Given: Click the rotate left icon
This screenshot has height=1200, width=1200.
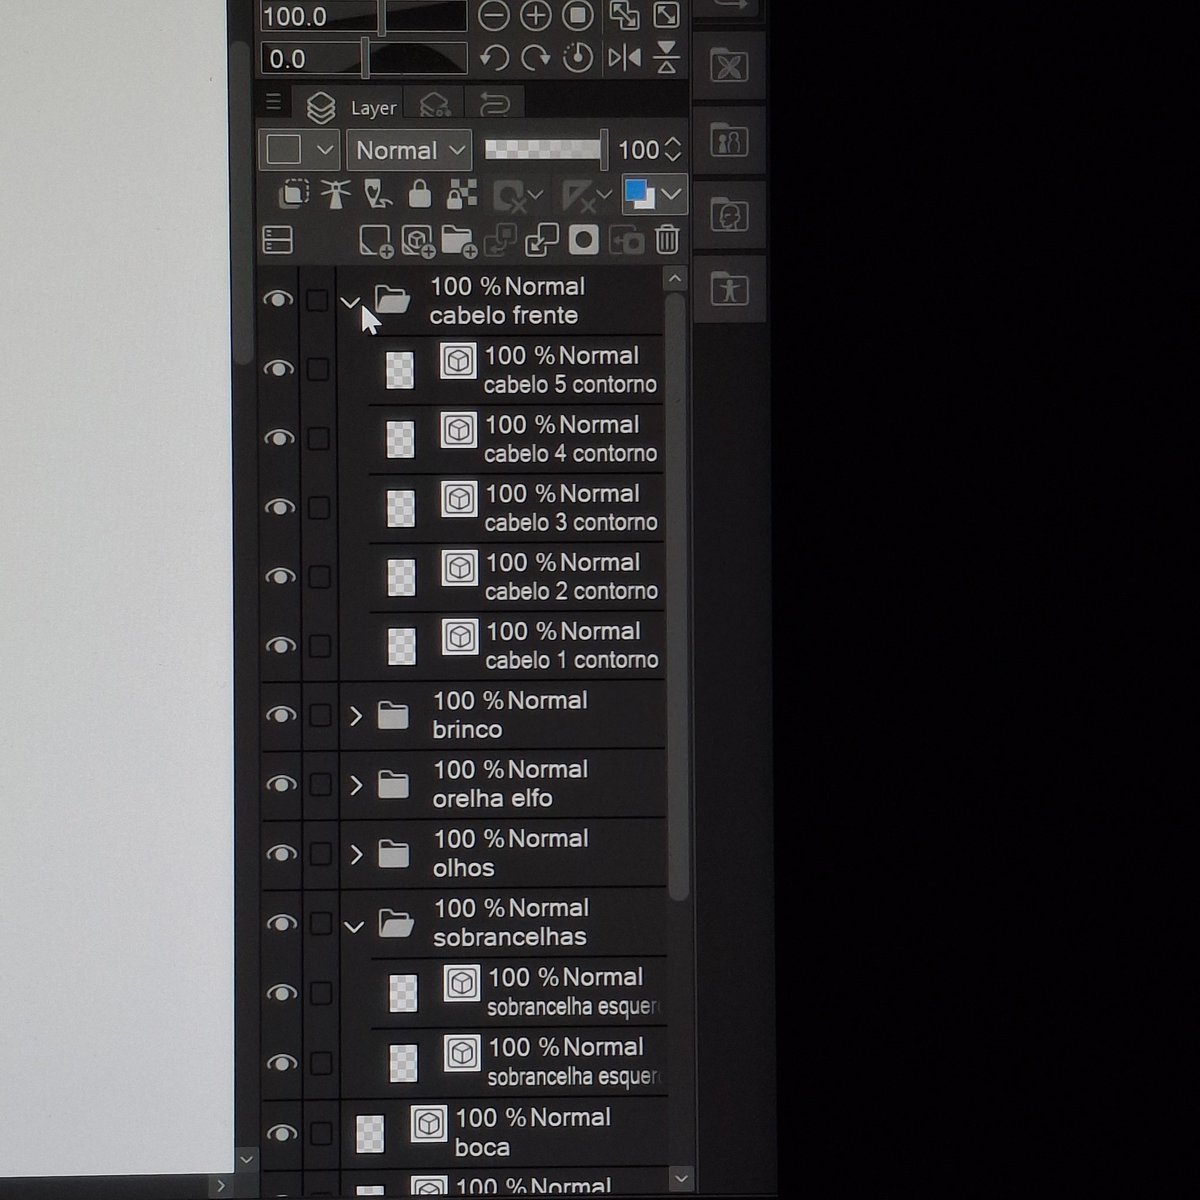Looking at the screenshot, I should click(x=494, y=58).
